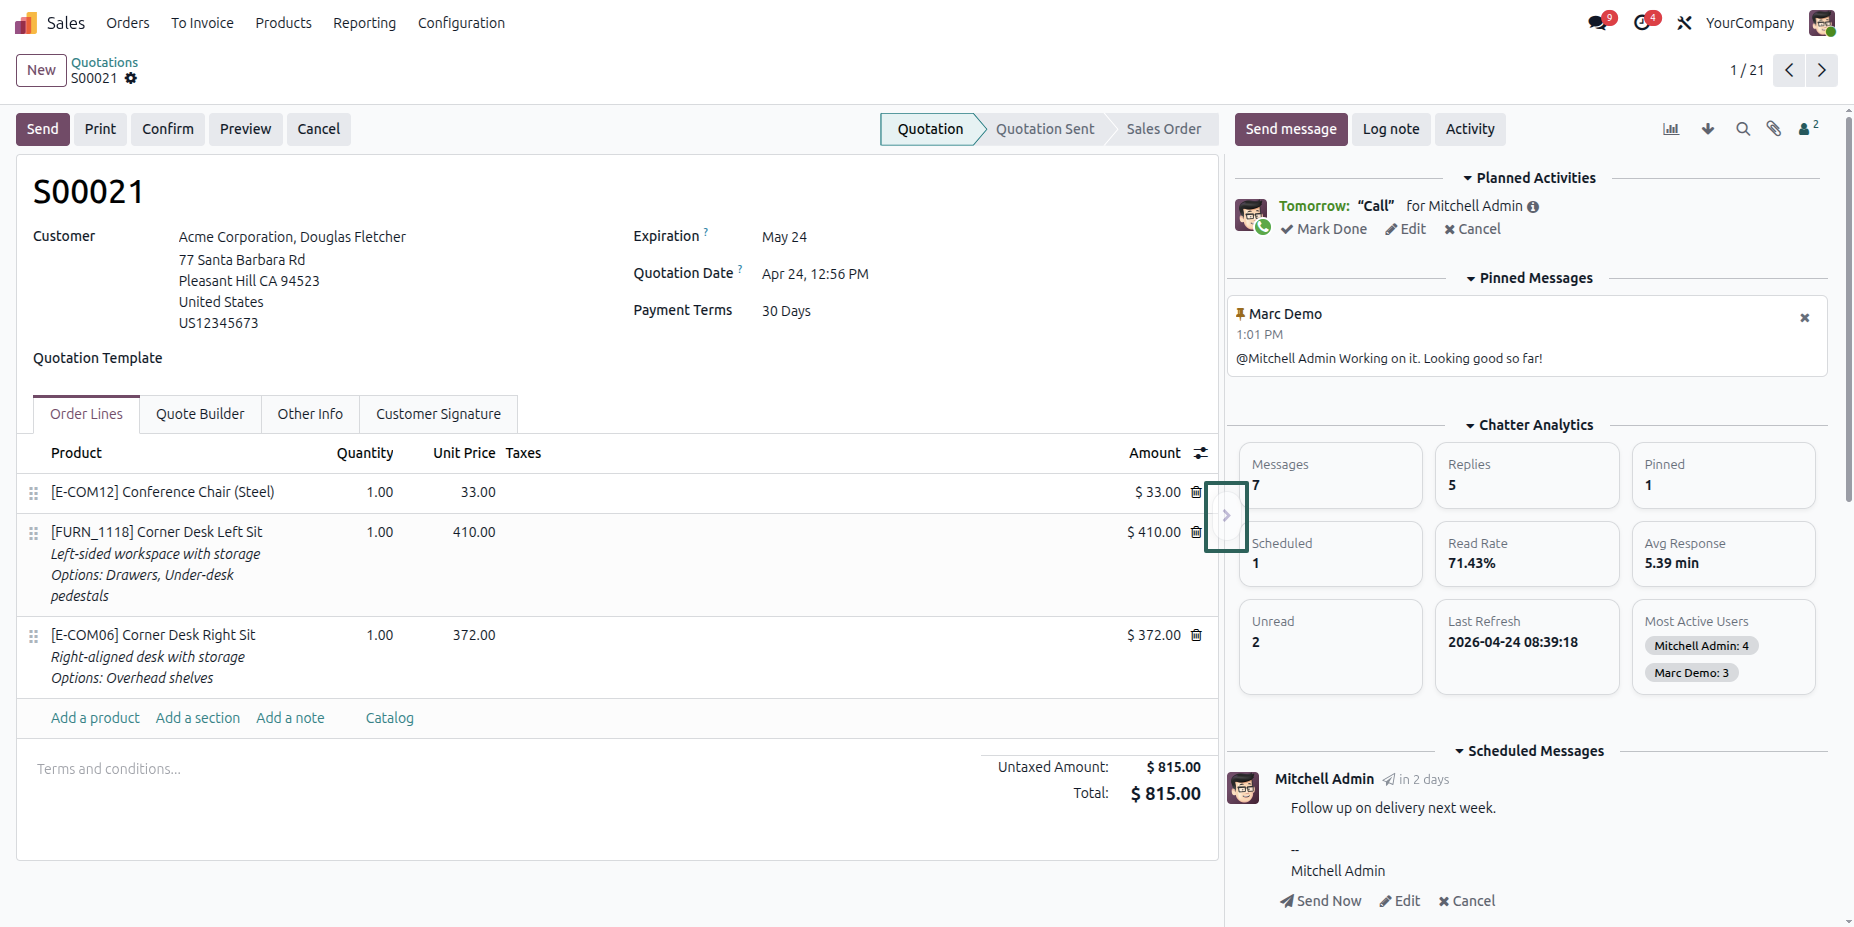Click Add a section link
This screenshot has width=1854, height=927.
198,718
